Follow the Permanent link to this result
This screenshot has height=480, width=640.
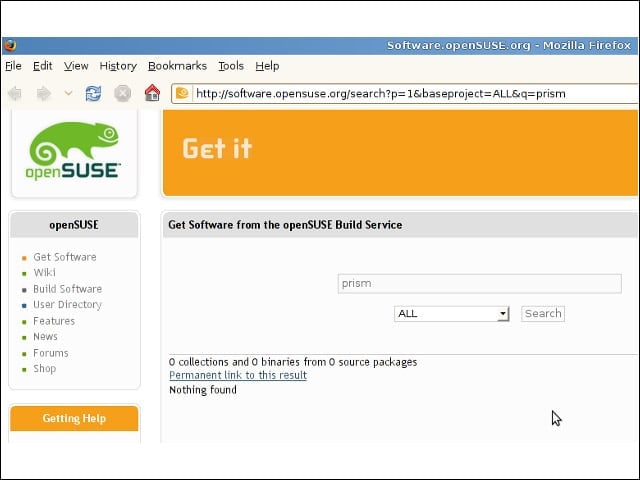click(238, 375)
